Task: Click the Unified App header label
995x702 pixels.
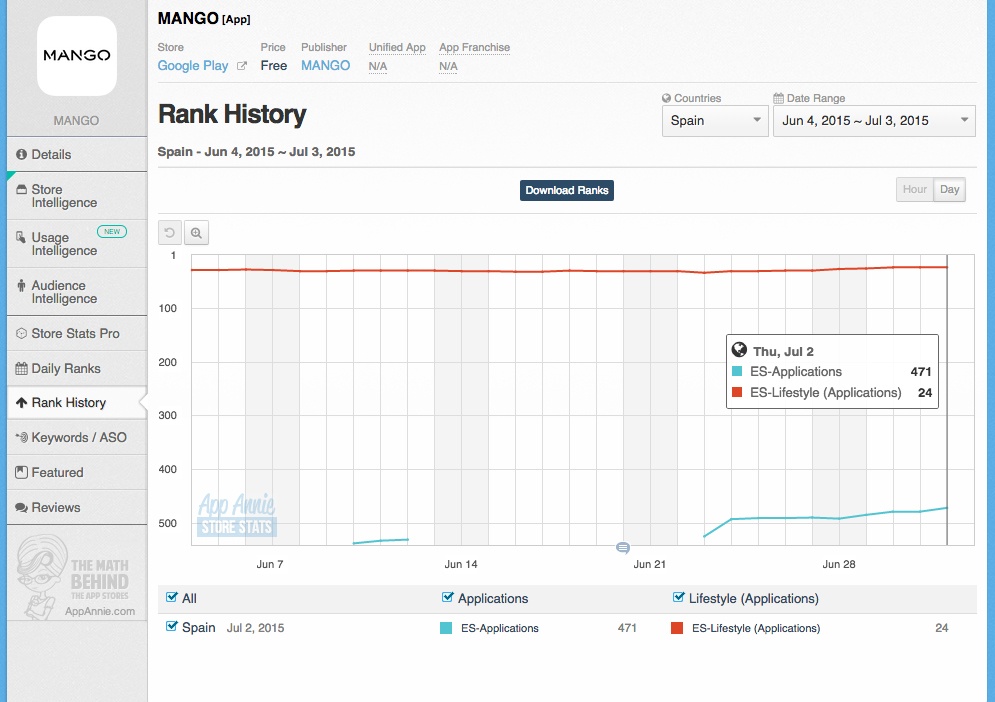Action: pyautogui.click(x=397, y=48)
